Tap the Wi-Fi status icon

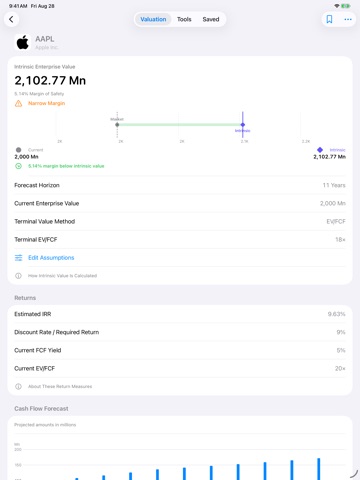click(x=337, y=6)
